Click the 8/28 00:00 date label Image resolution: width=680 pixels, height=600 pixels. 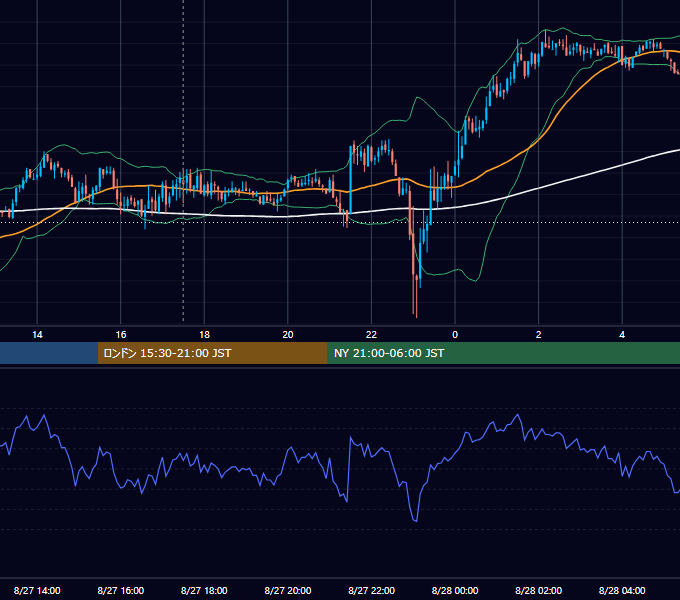point(455,590)
